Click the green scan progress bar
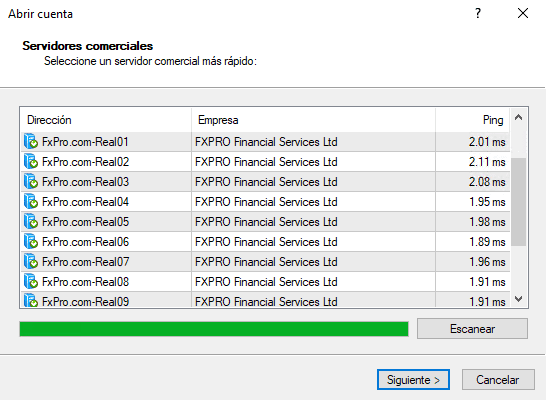 coord(214,329)
